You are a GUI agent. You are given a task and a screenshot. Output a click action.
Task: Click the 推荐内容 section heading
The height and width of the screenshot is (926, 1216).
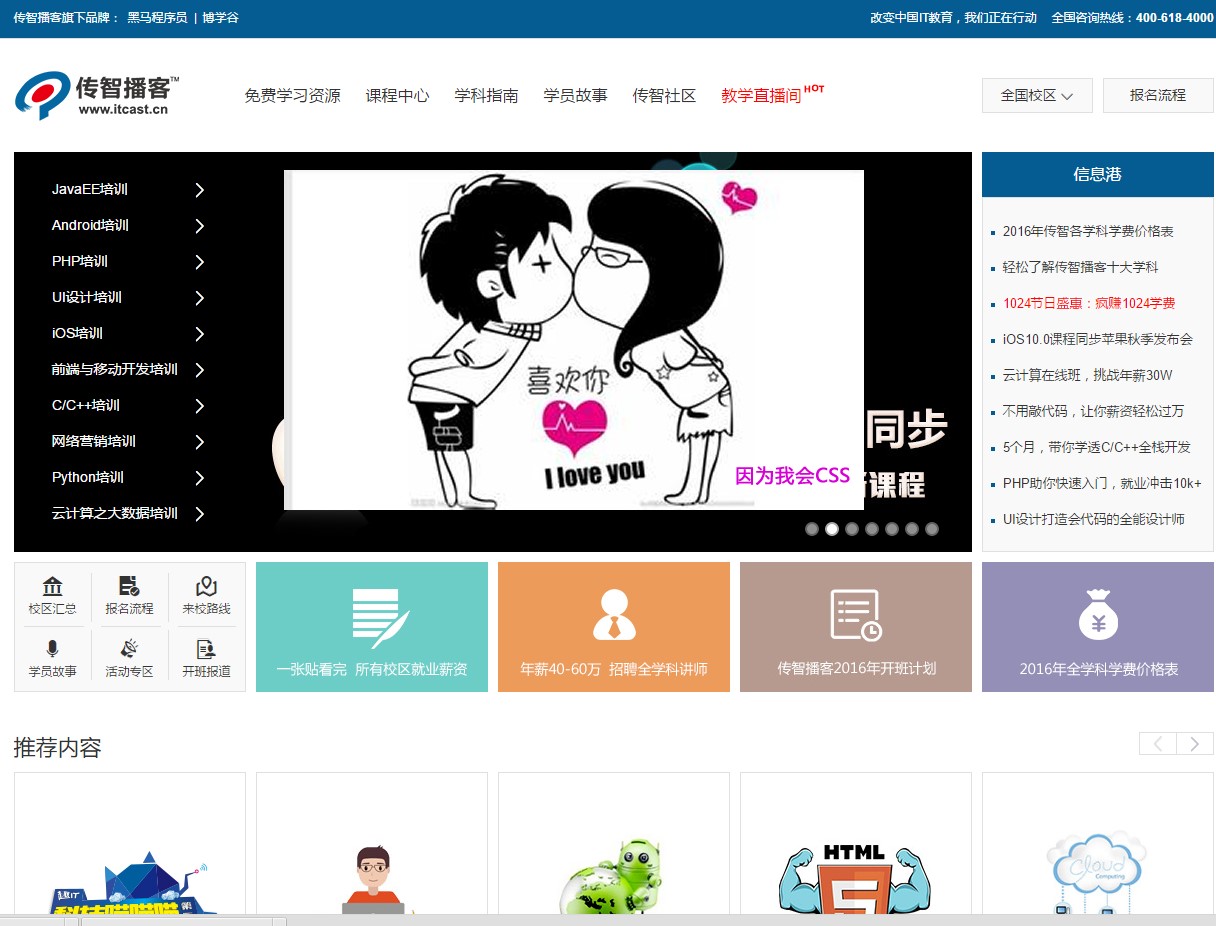(58, 747)
